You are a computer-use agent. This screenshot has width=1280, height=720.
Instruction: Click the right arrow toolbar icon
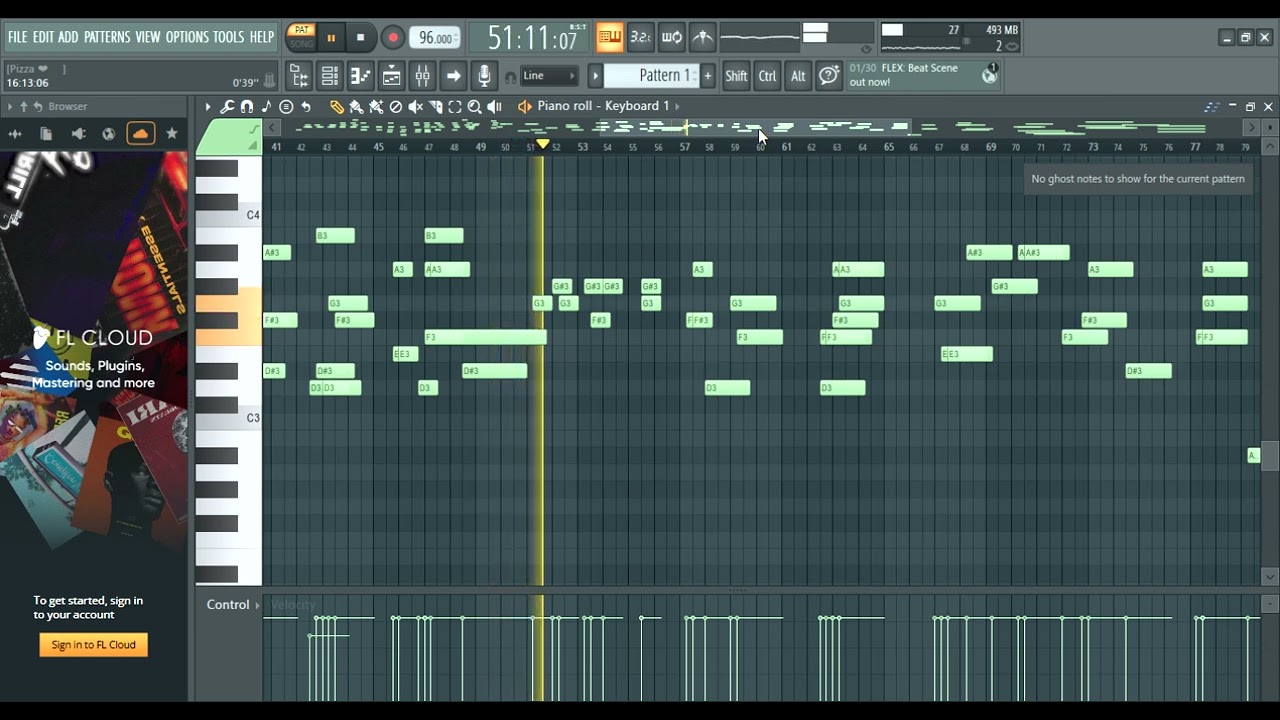point(453,76)
